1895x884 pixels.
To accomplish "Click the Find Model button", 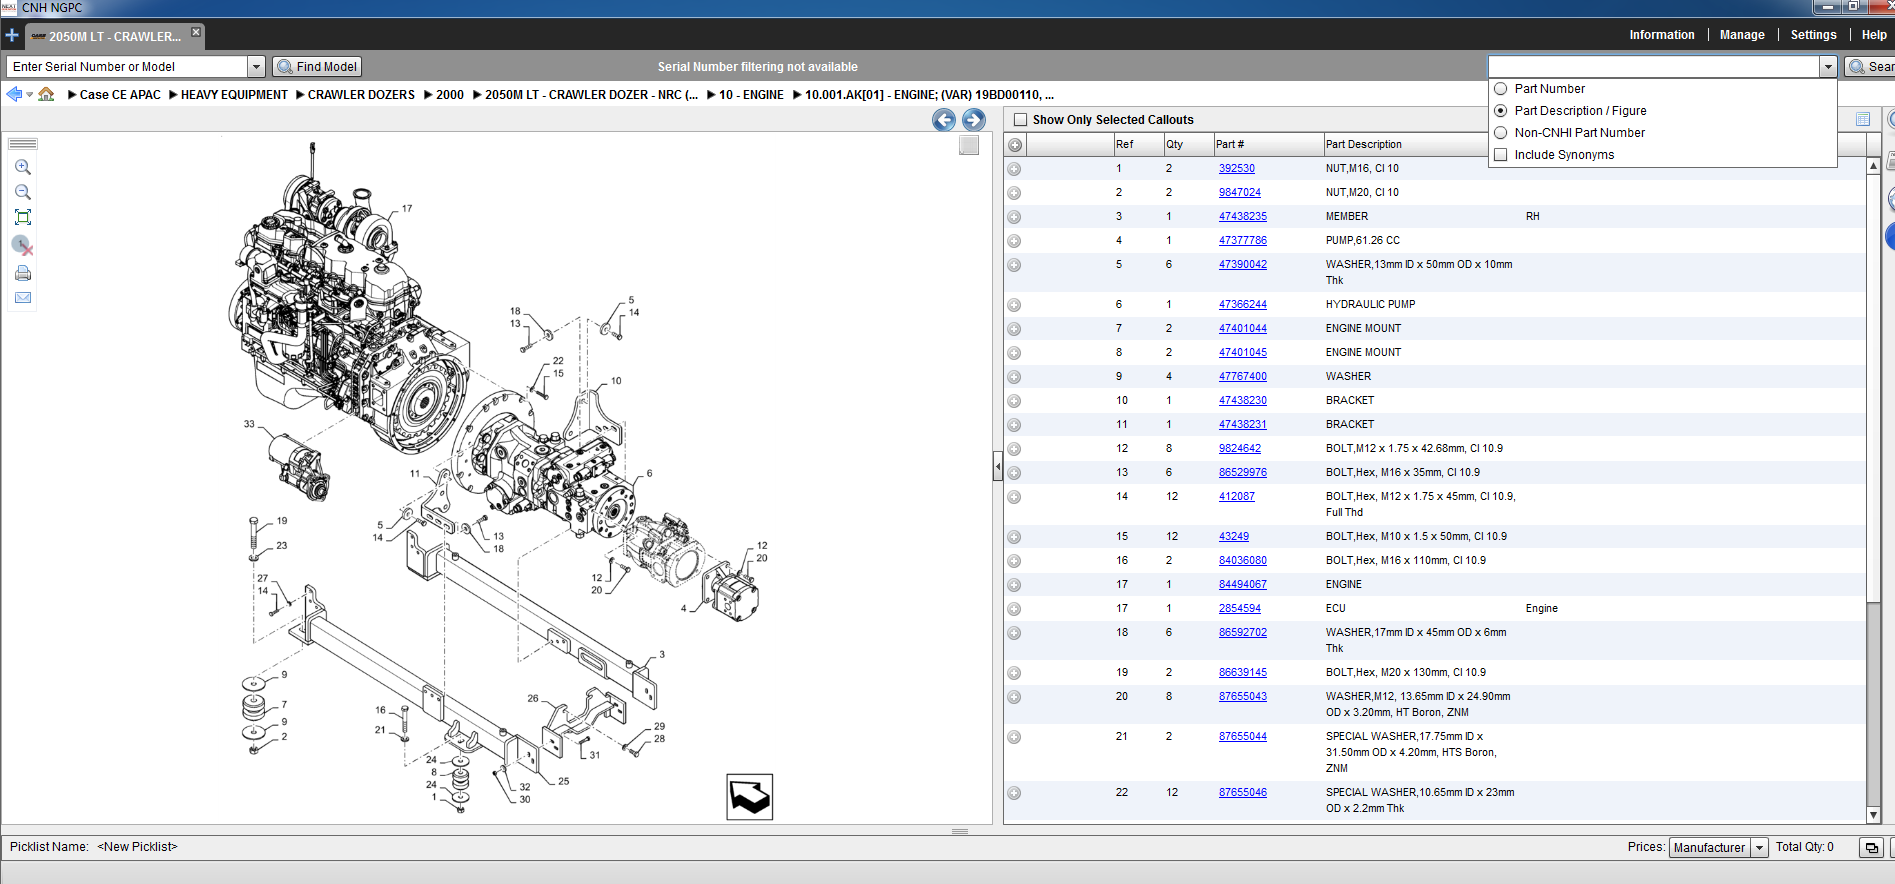I will pos(317,67).
